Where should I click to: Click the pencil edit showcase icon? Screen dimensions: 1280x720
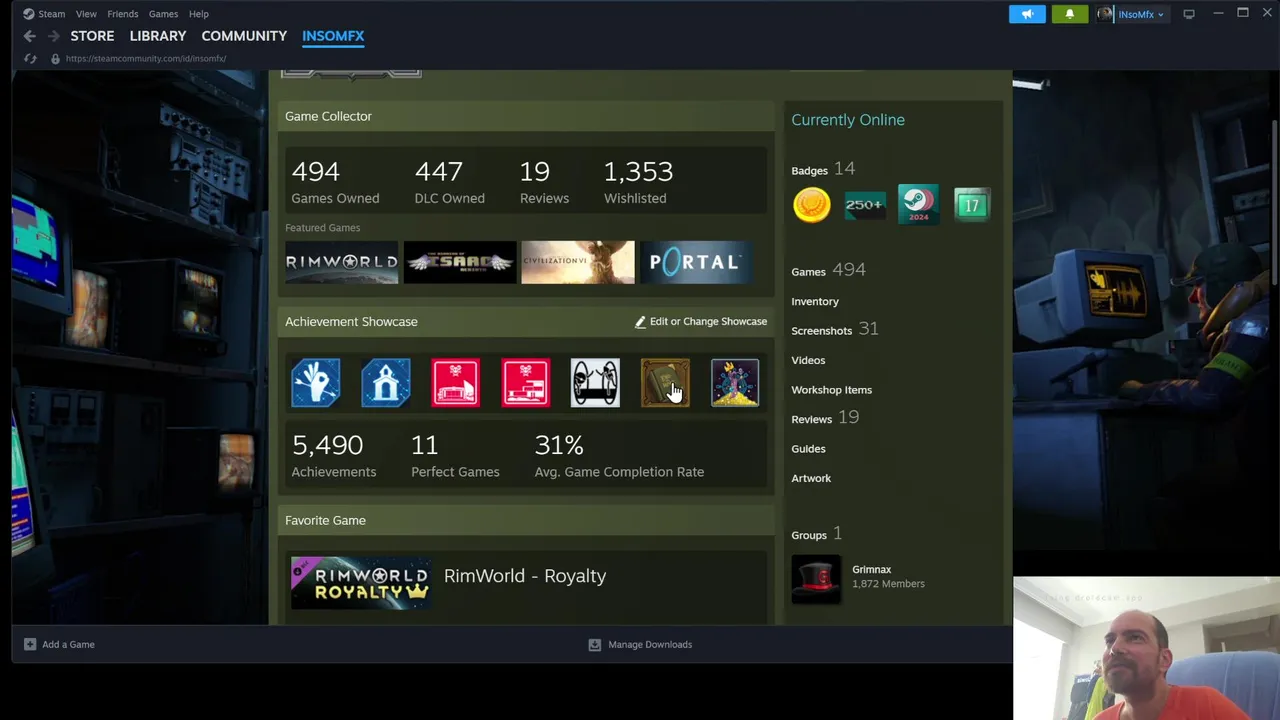tap(640, 322)
